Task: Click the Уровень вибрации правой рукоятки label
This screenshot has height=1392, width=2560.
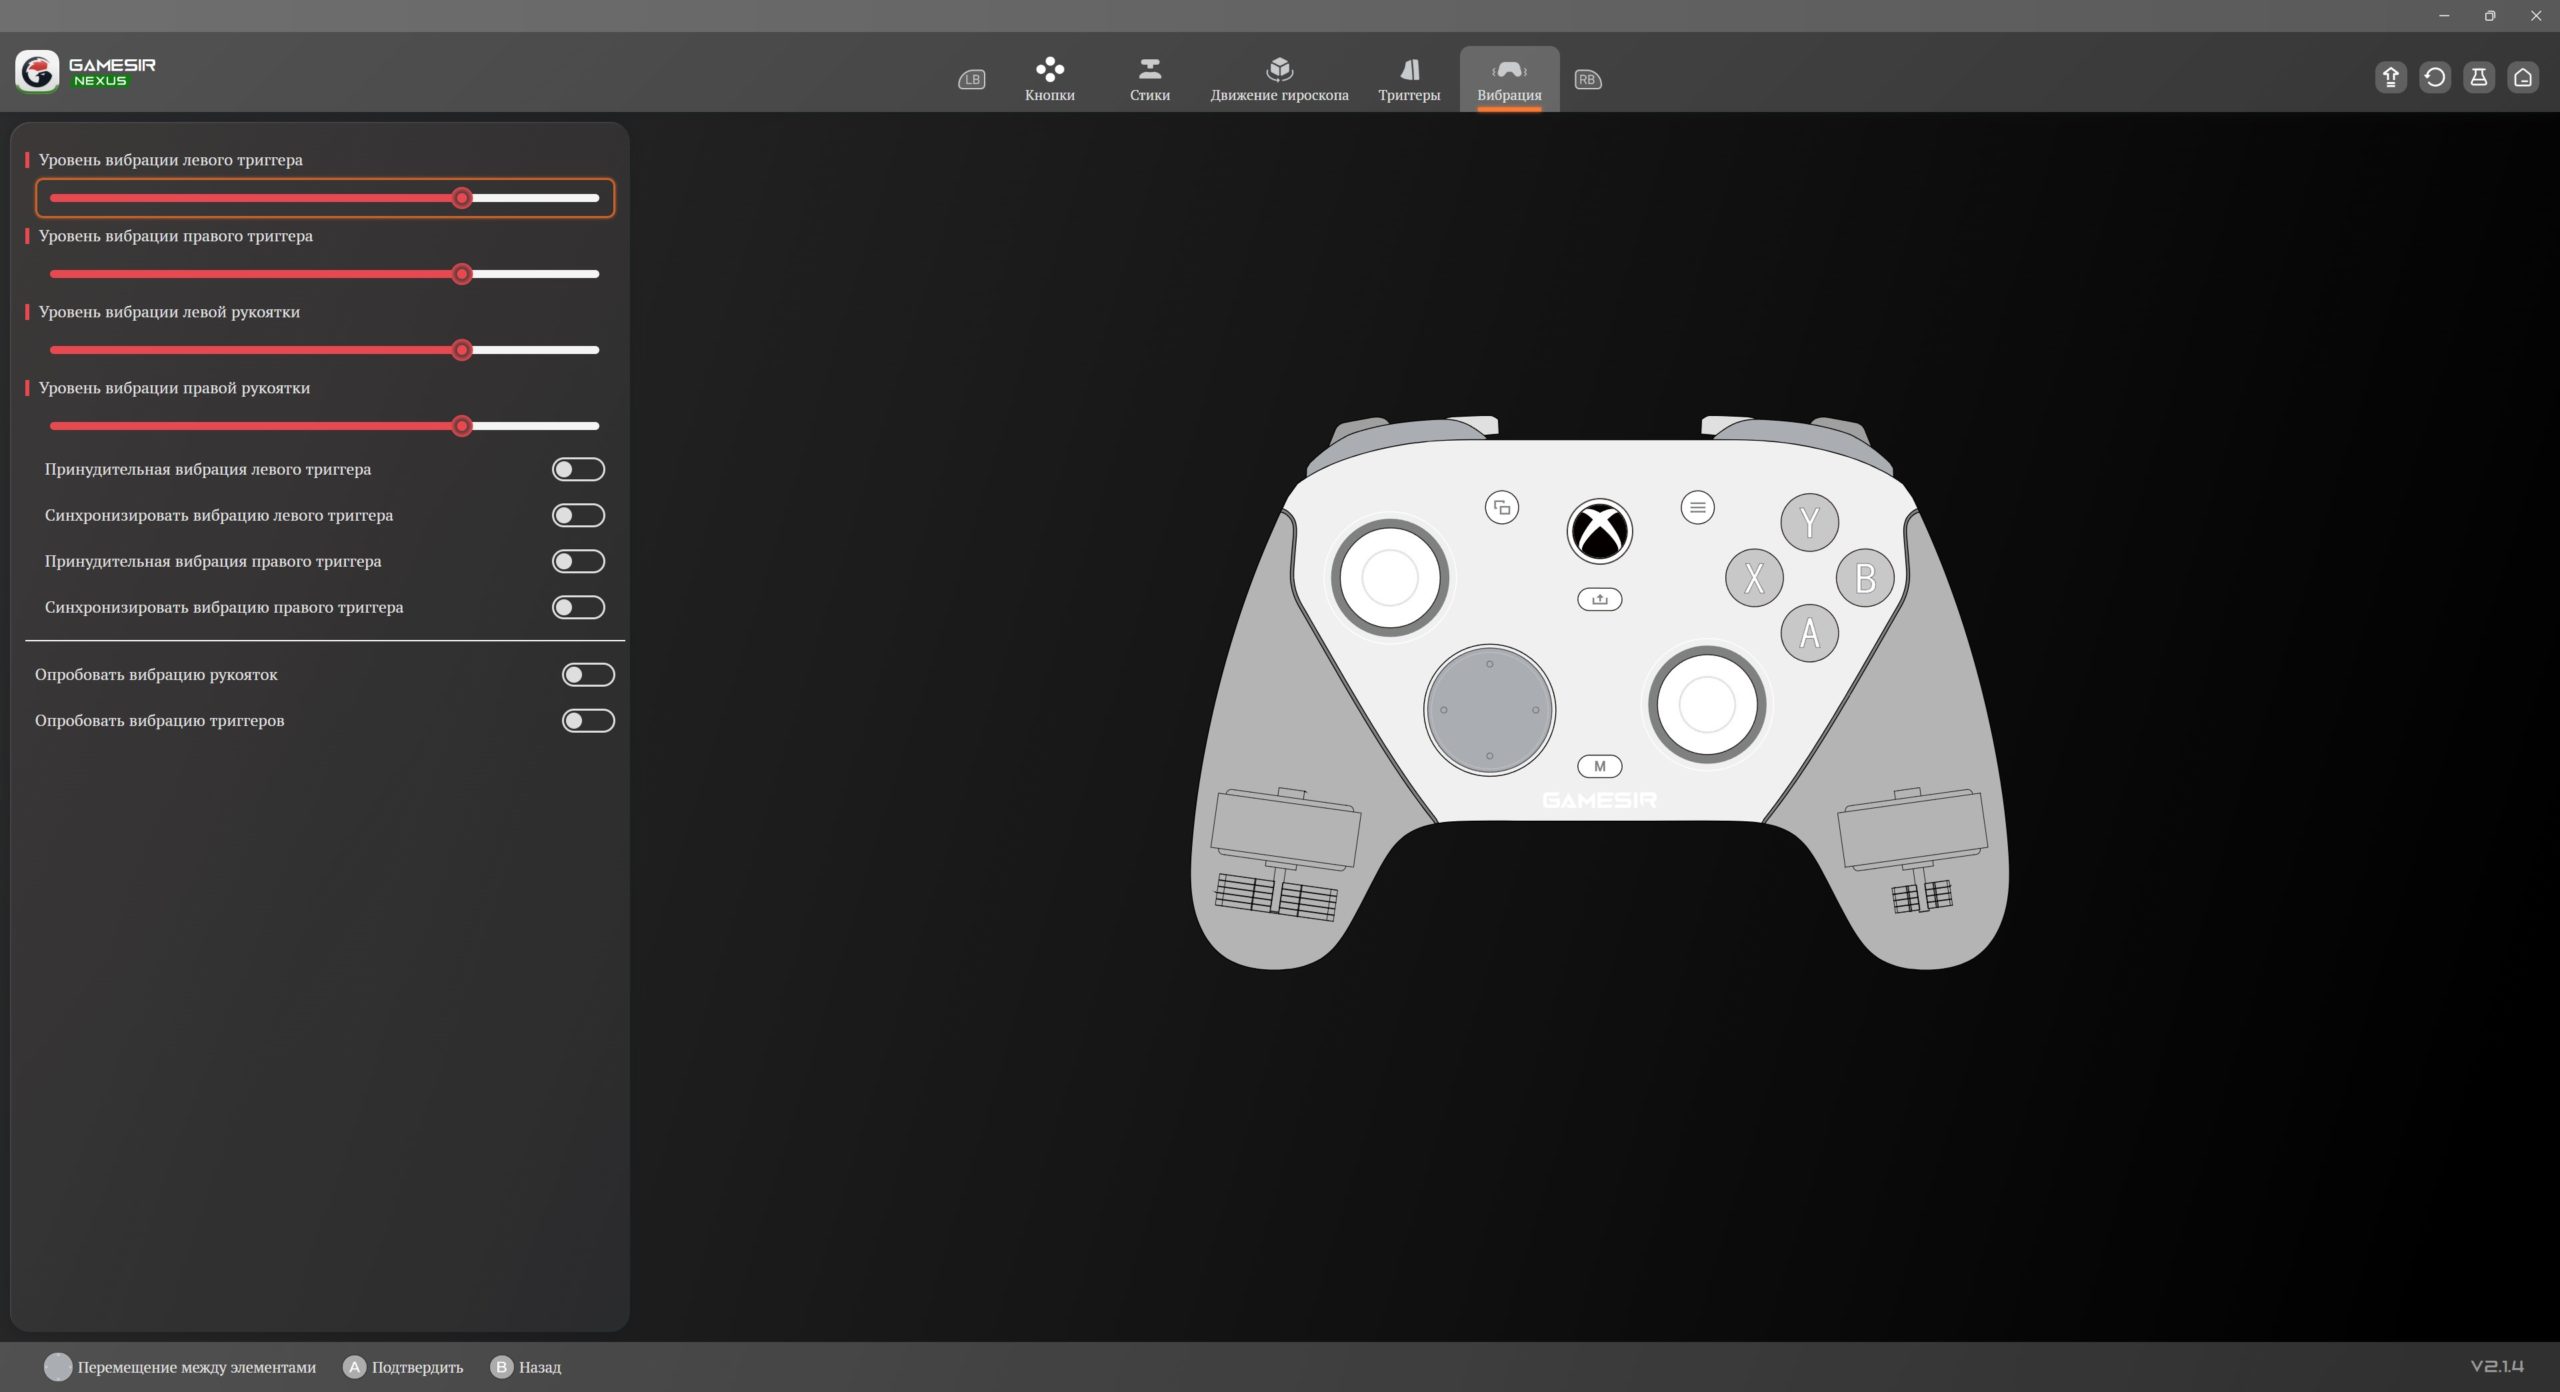Action: coord(174,388)
